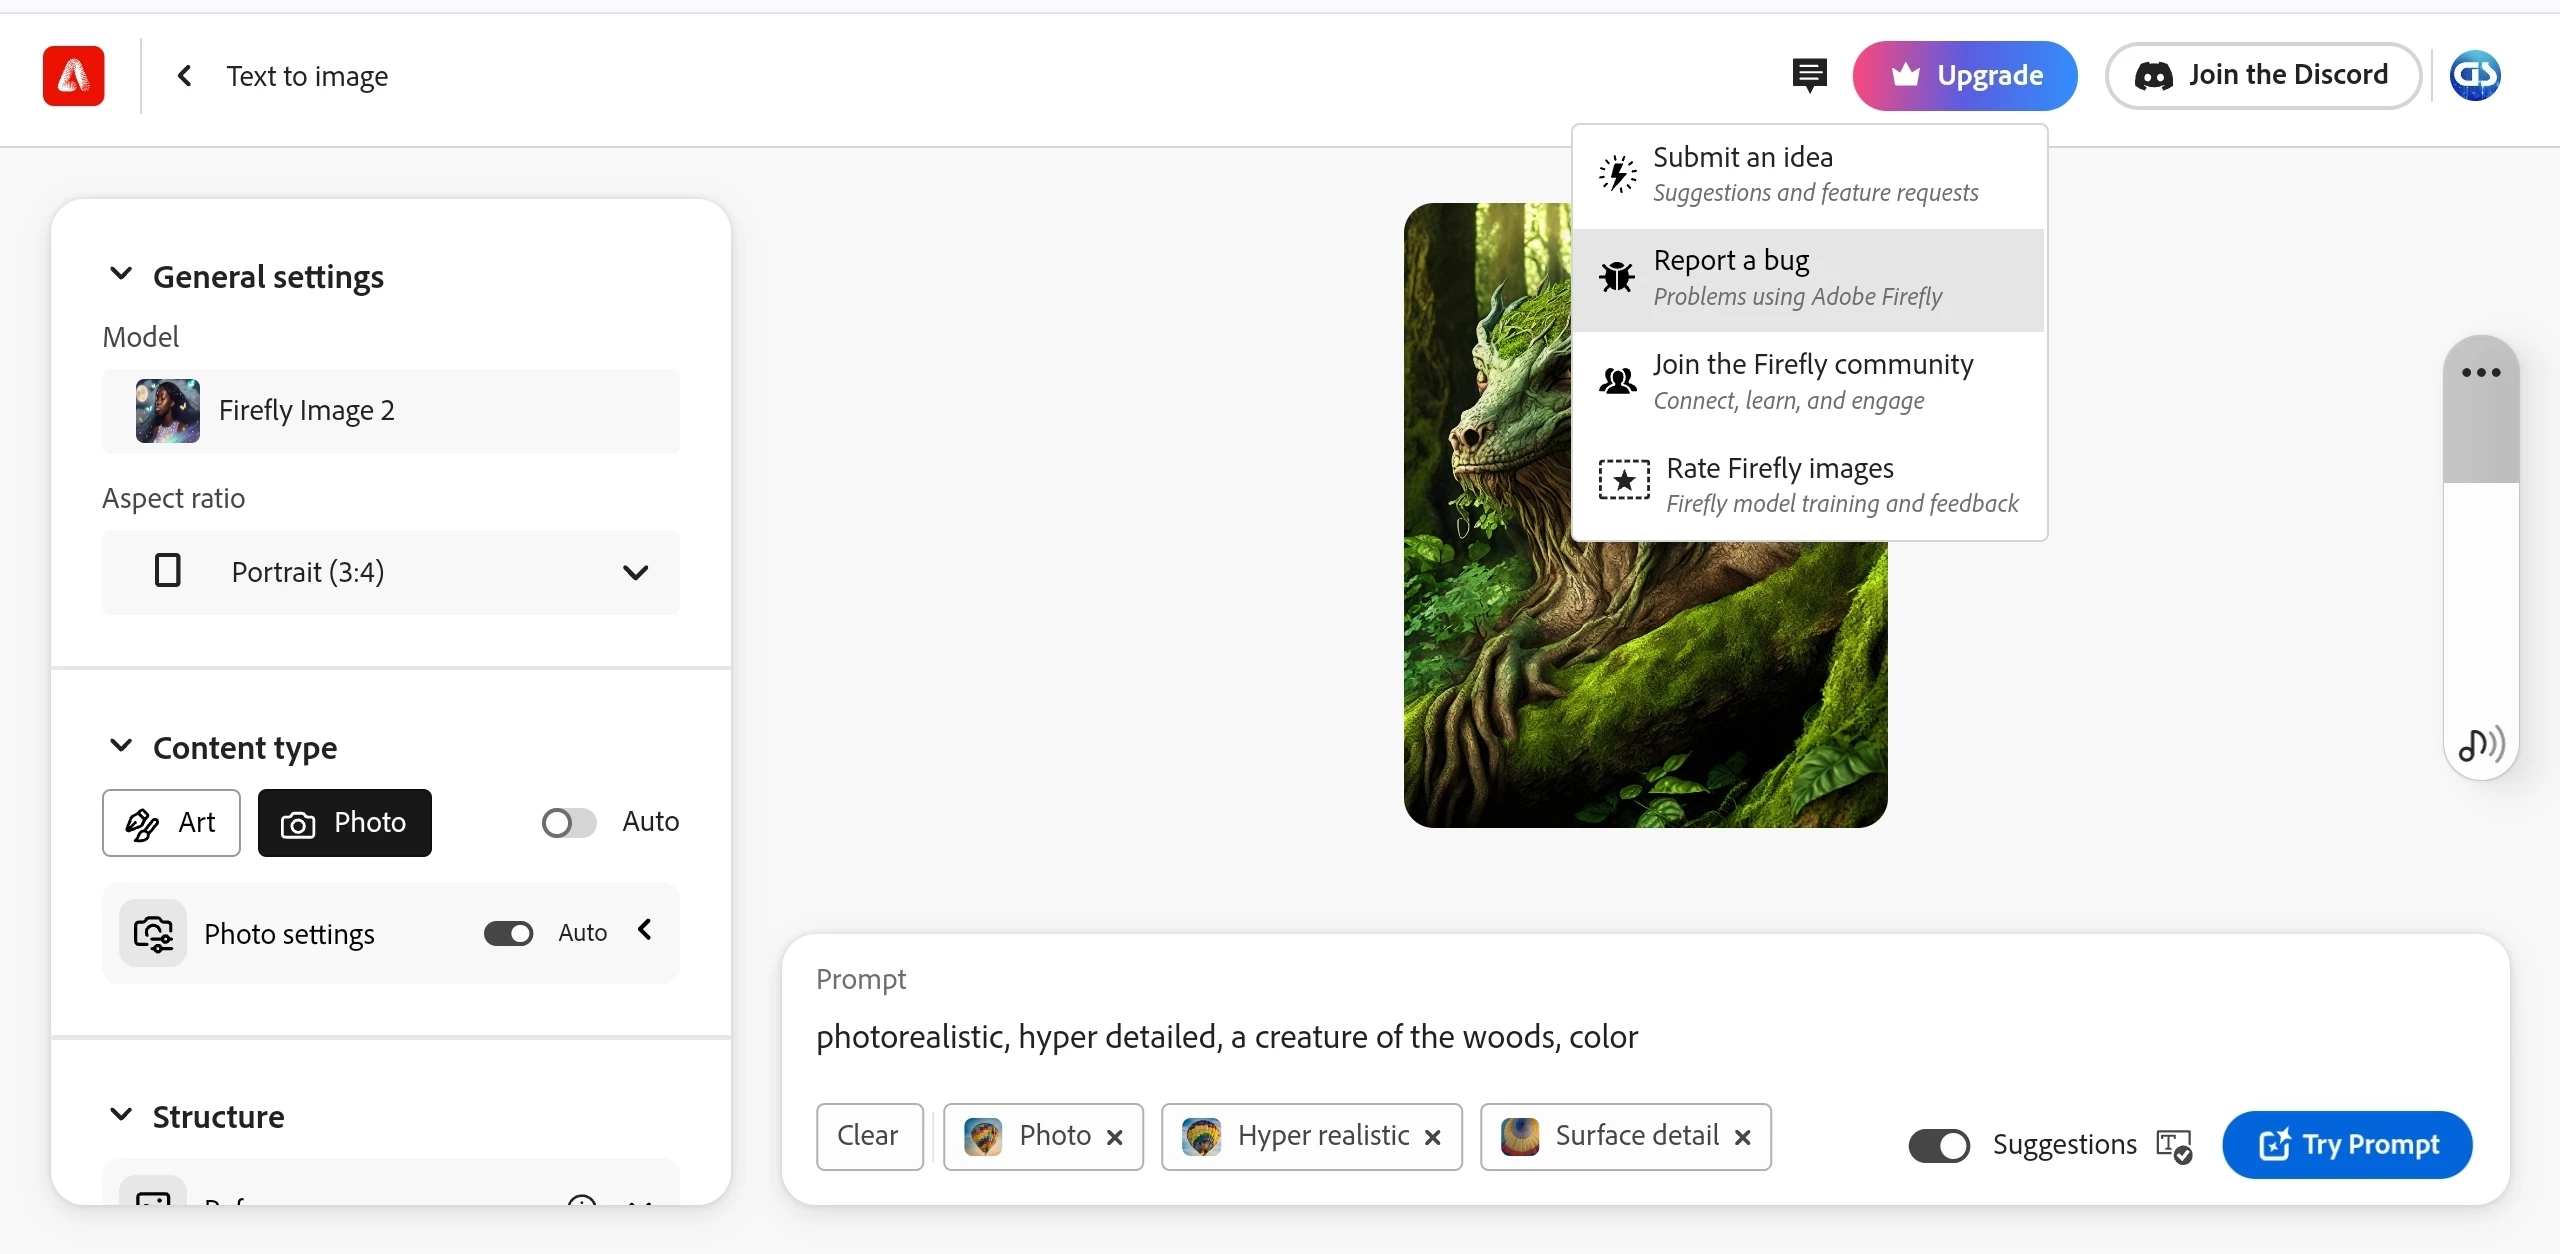Viewport: 2560px width, 1254px height.
Task: Click the three-dots more options icon
Action: 2481,373
